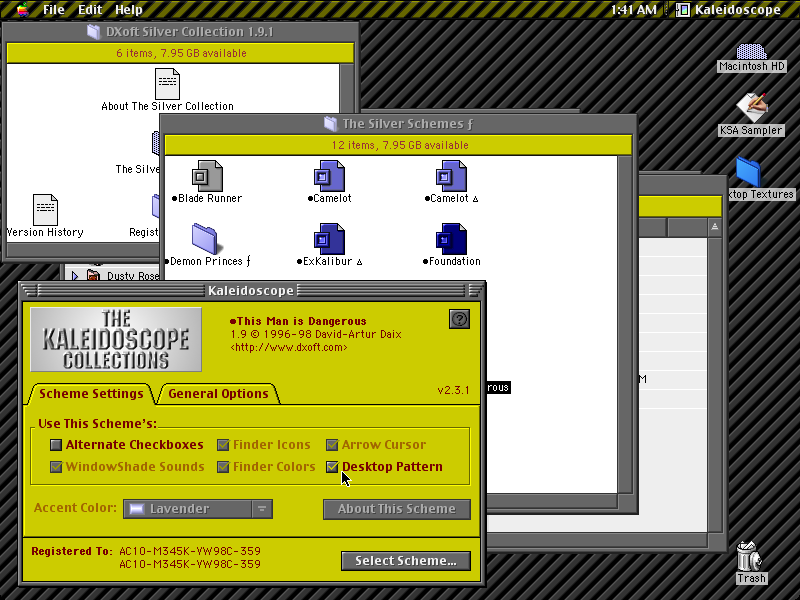The image size is (800, 600).
Task: Select the Camelot △ scheme icon
Action: pyautogui.click(x=451, y=176)
